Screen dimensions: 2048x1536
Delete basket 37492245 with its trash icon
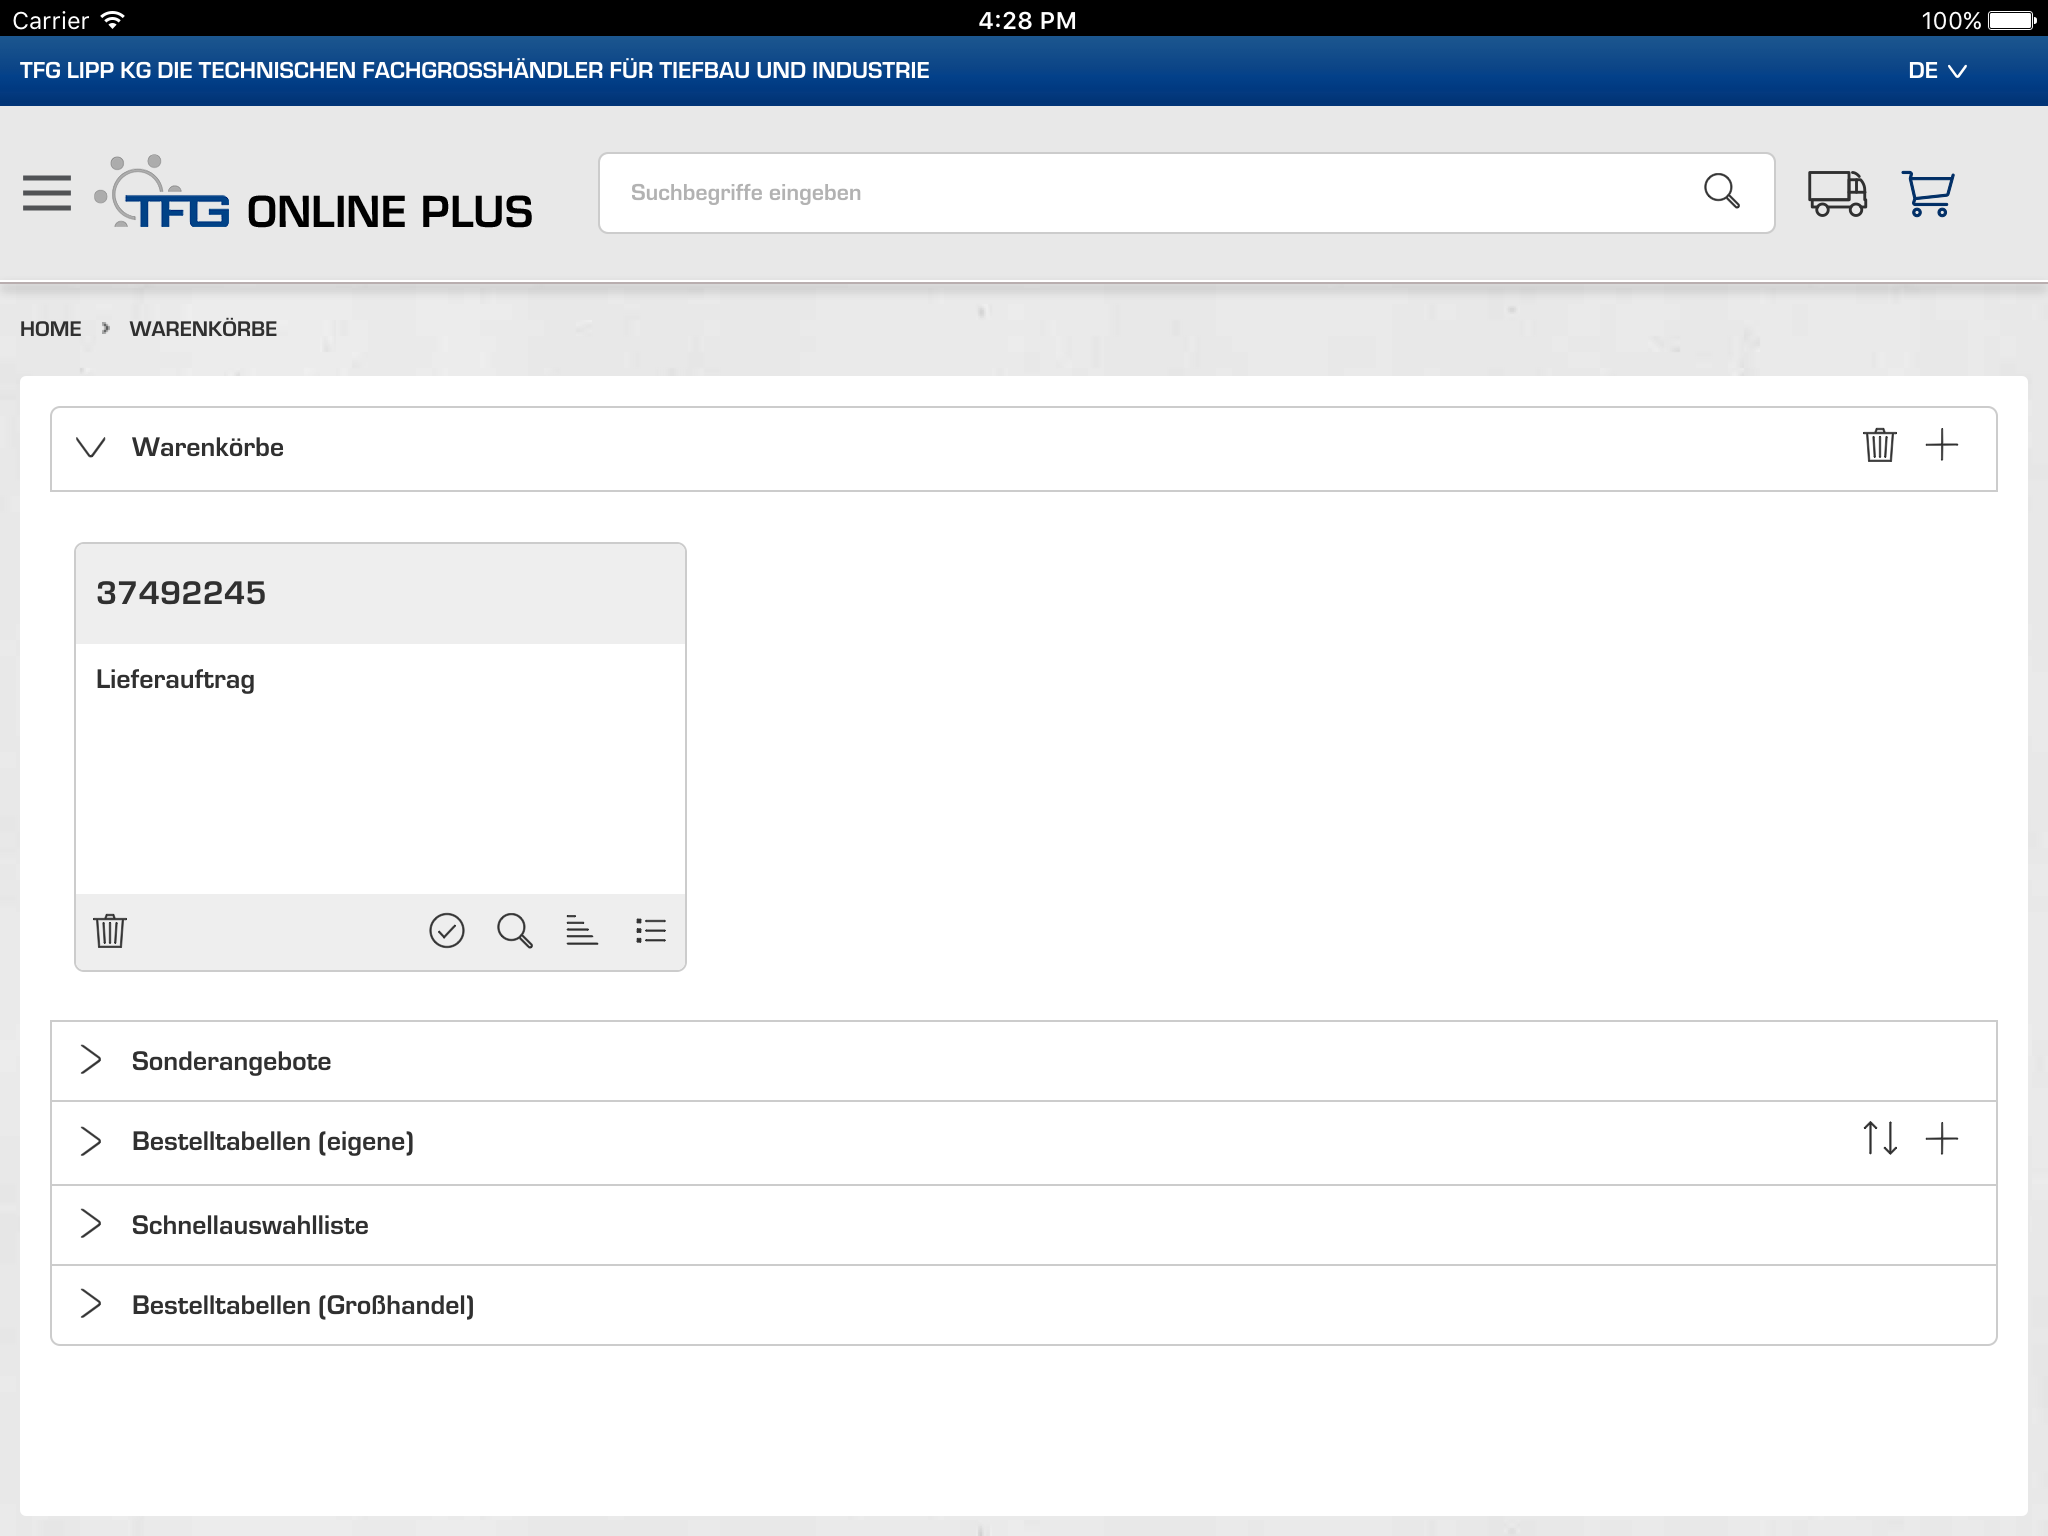pos(110,931)
